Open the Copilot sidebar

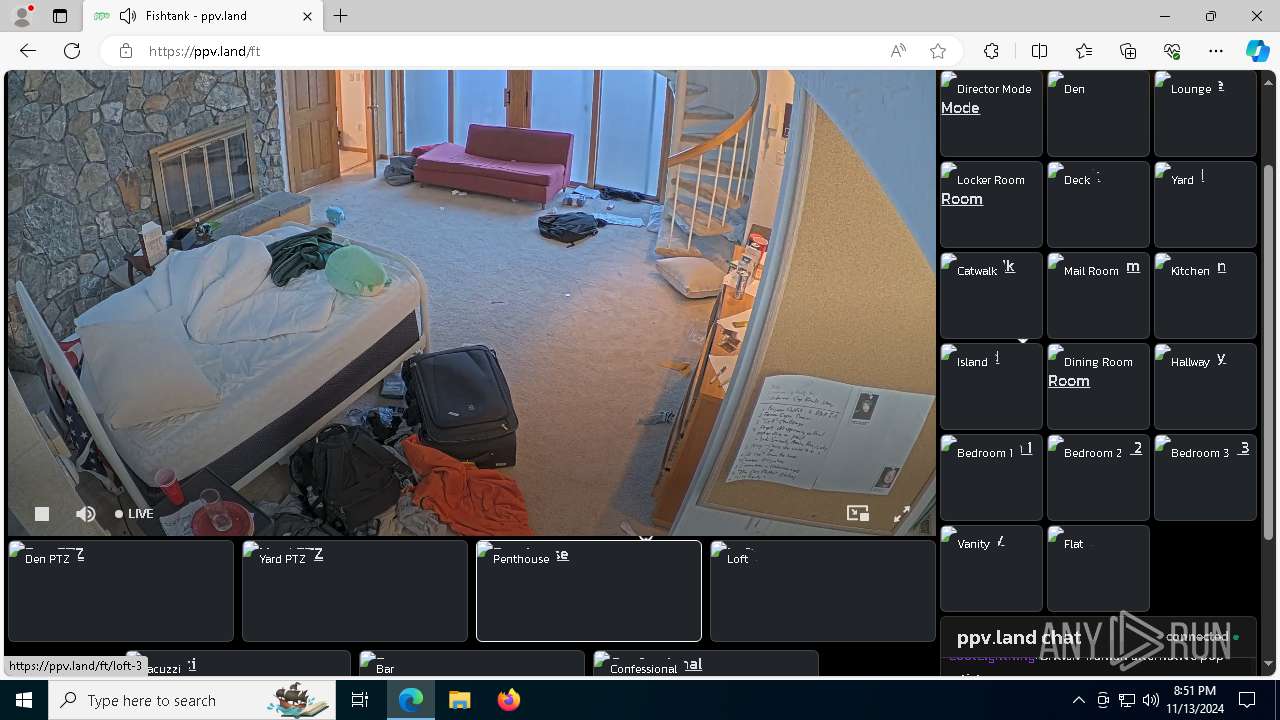coord(1257,51)
